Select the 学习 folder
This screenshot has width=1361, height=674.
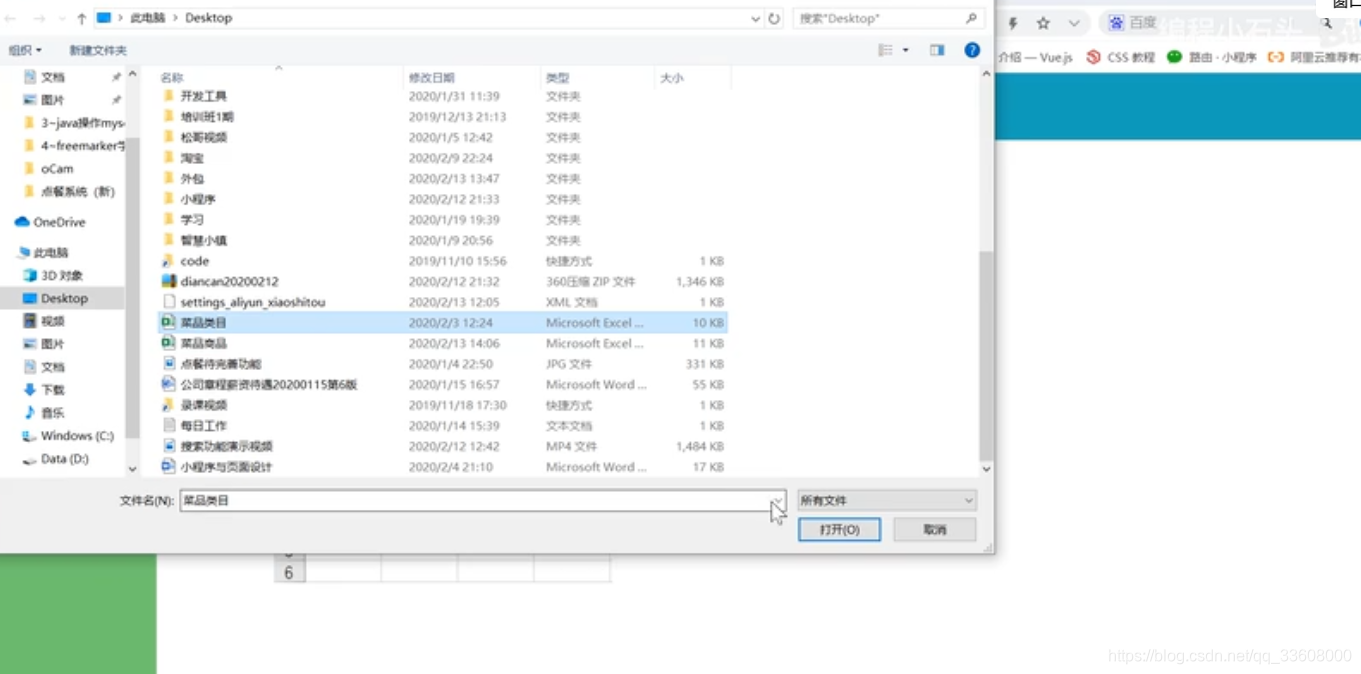click(192, 220)
